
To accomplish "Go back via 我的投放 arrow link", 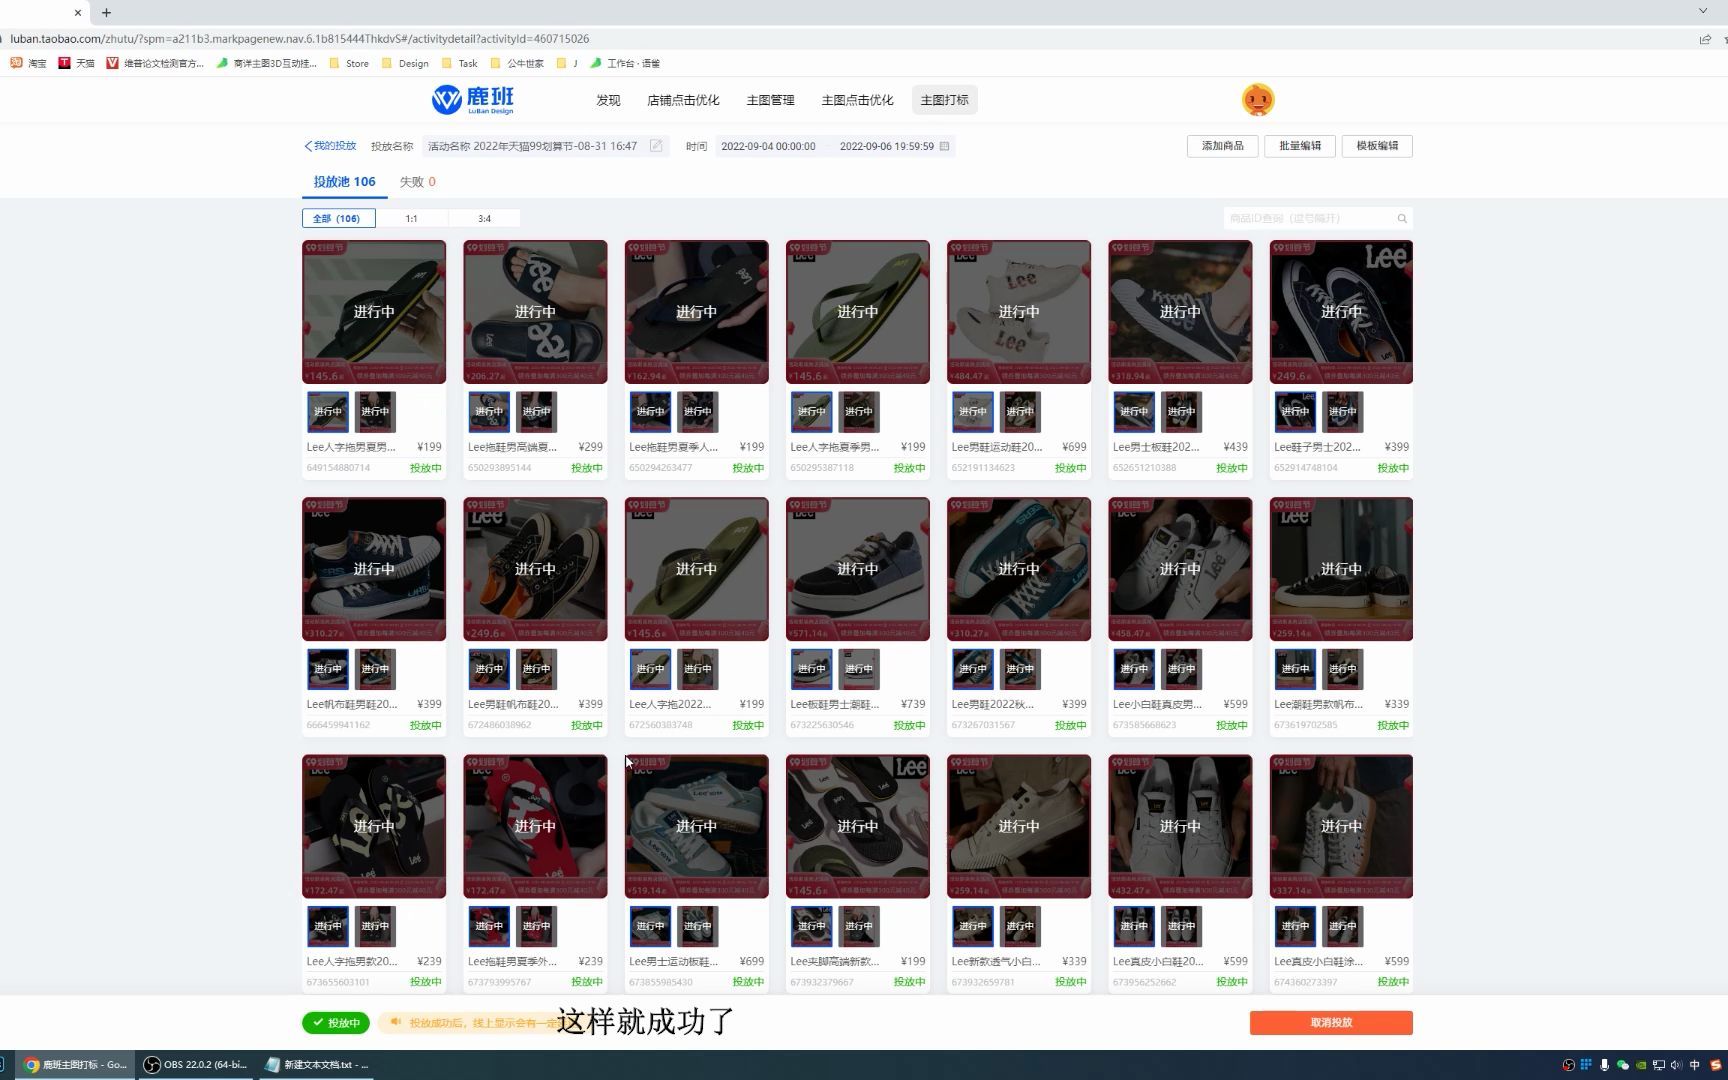I will pos(330,146).
